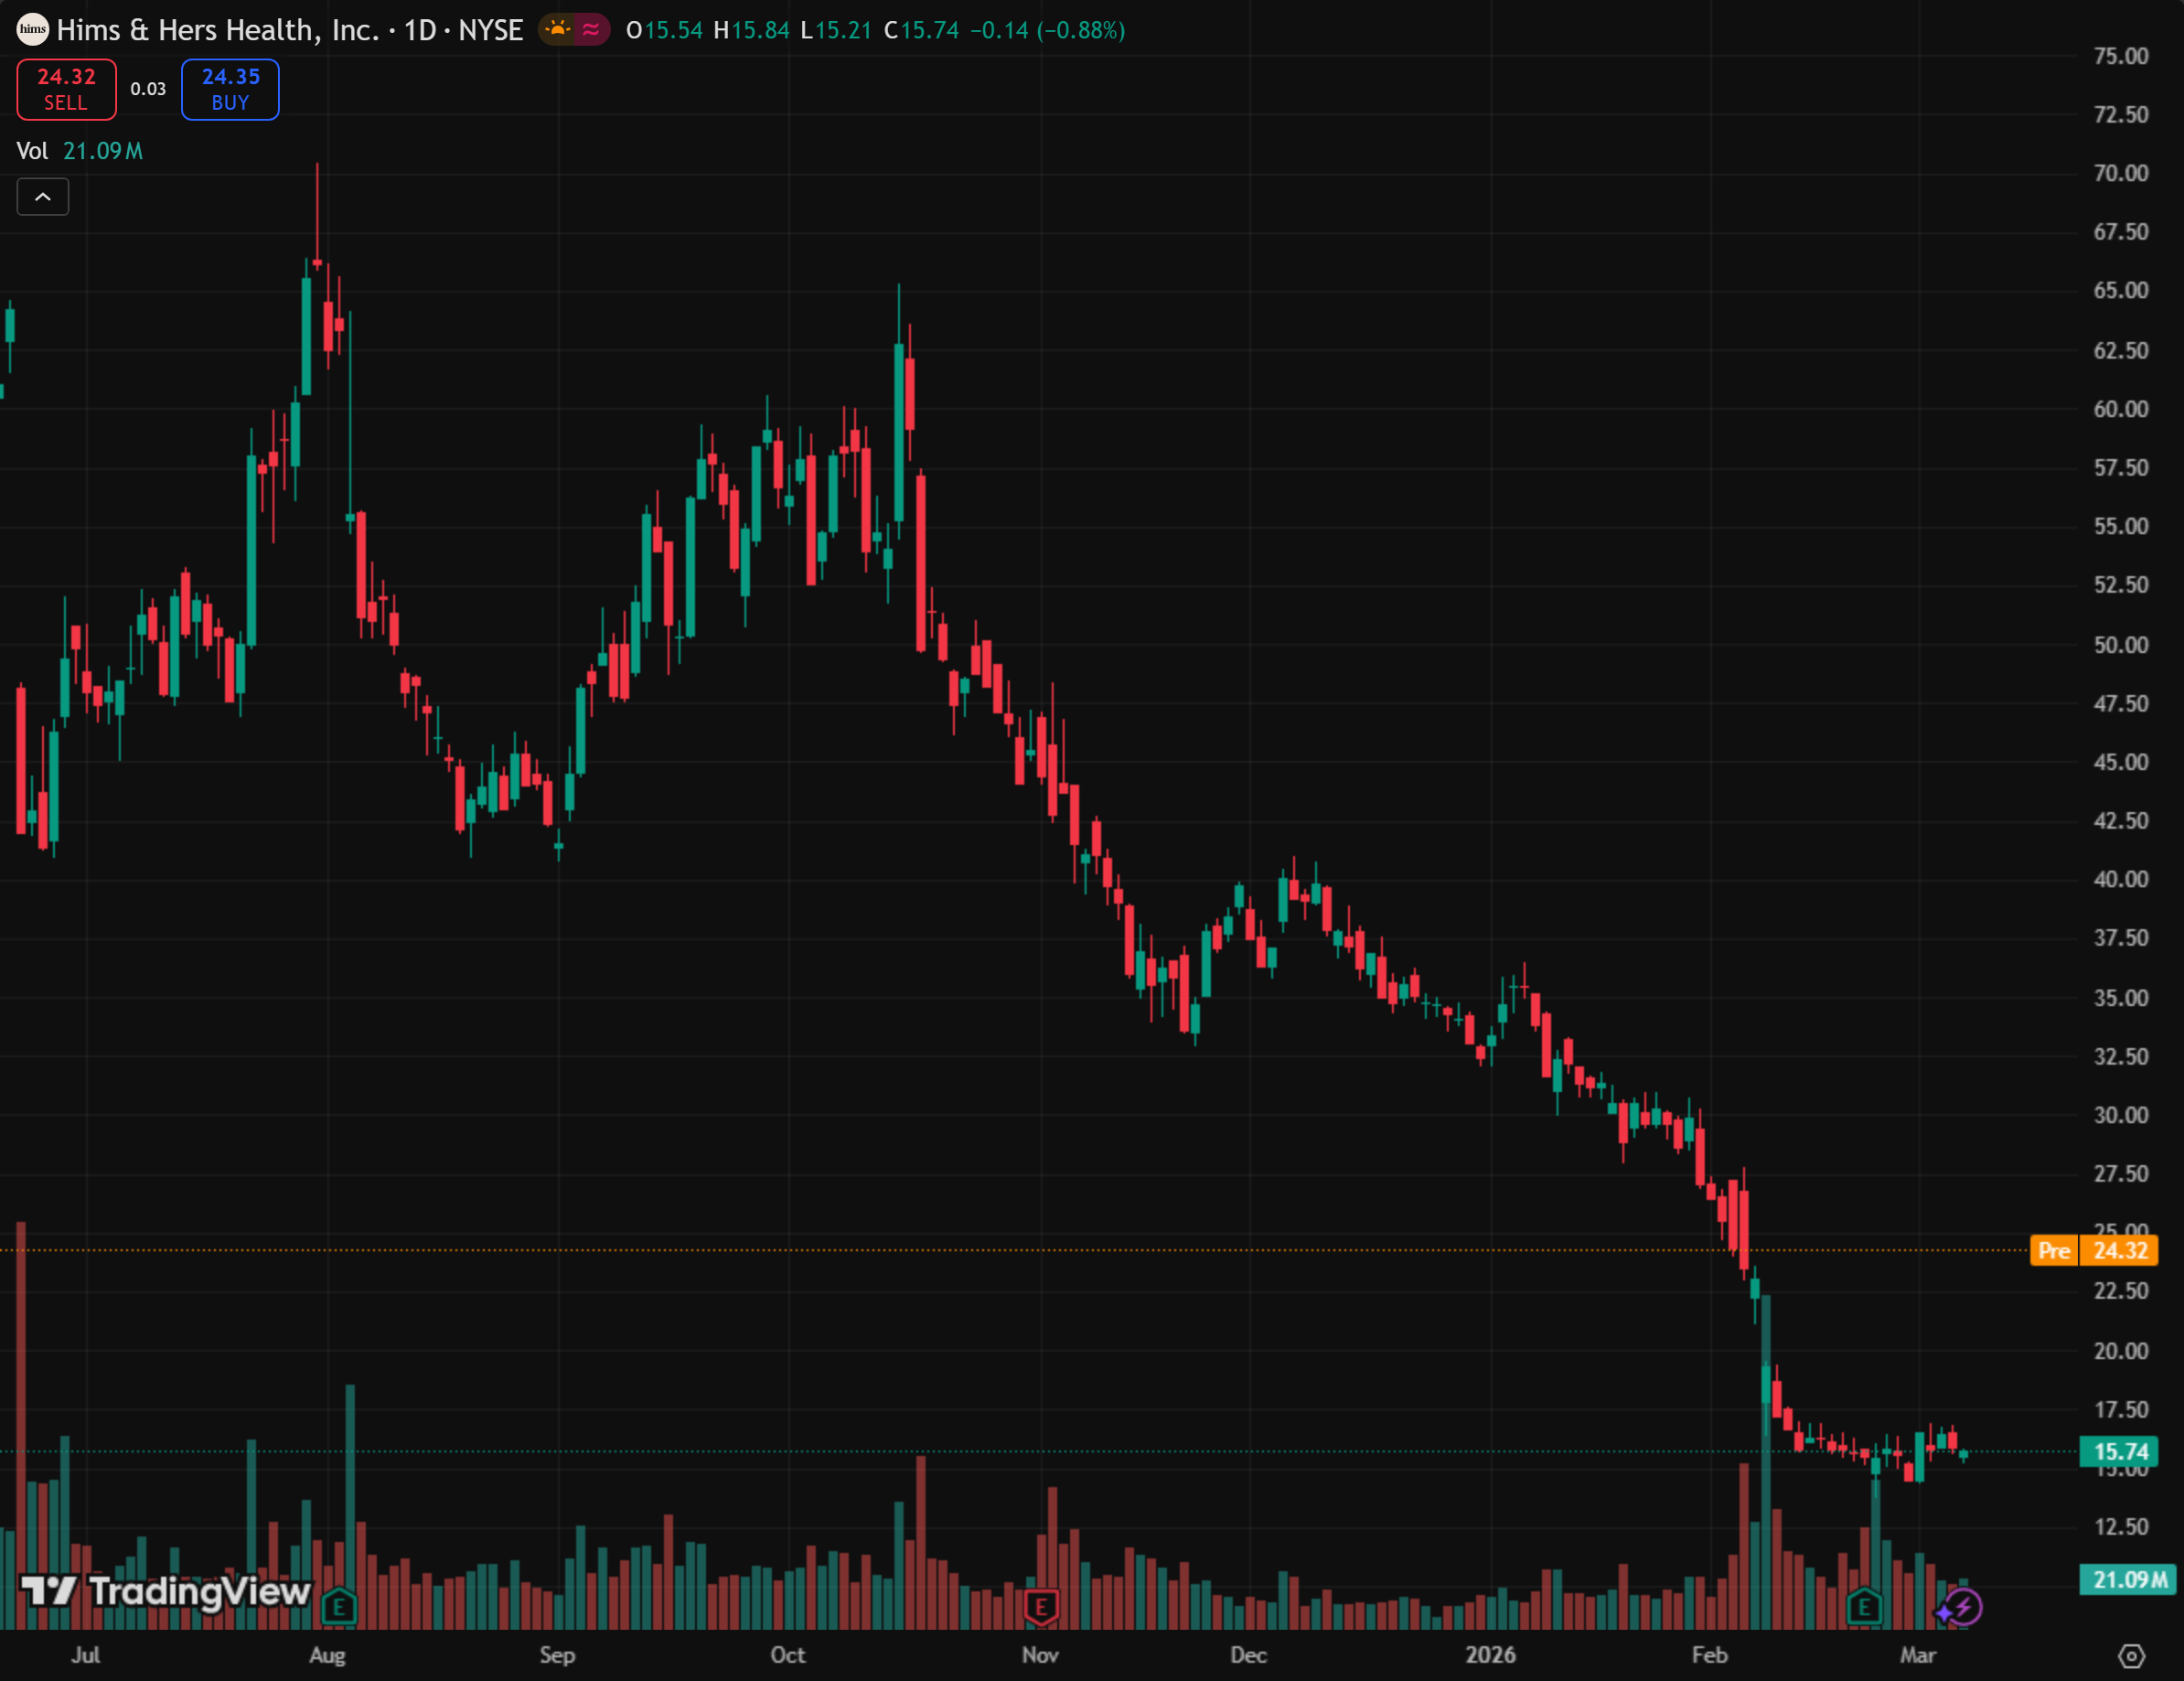The height and width of the screenshot is (1681, 2184).
Task: Click the Oct label on time axis
Action: pyautogui.click(x=788, y=1655)
